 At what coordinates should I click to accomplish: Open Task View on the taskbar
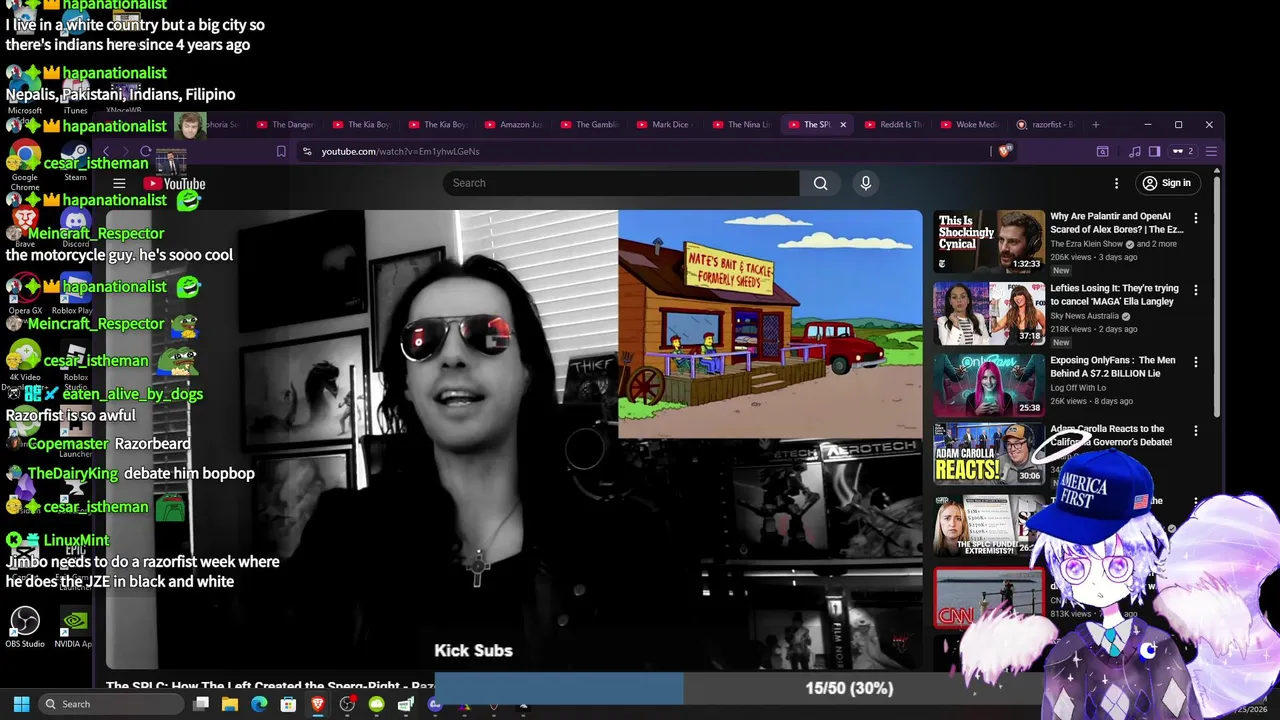tap(201, 704)
